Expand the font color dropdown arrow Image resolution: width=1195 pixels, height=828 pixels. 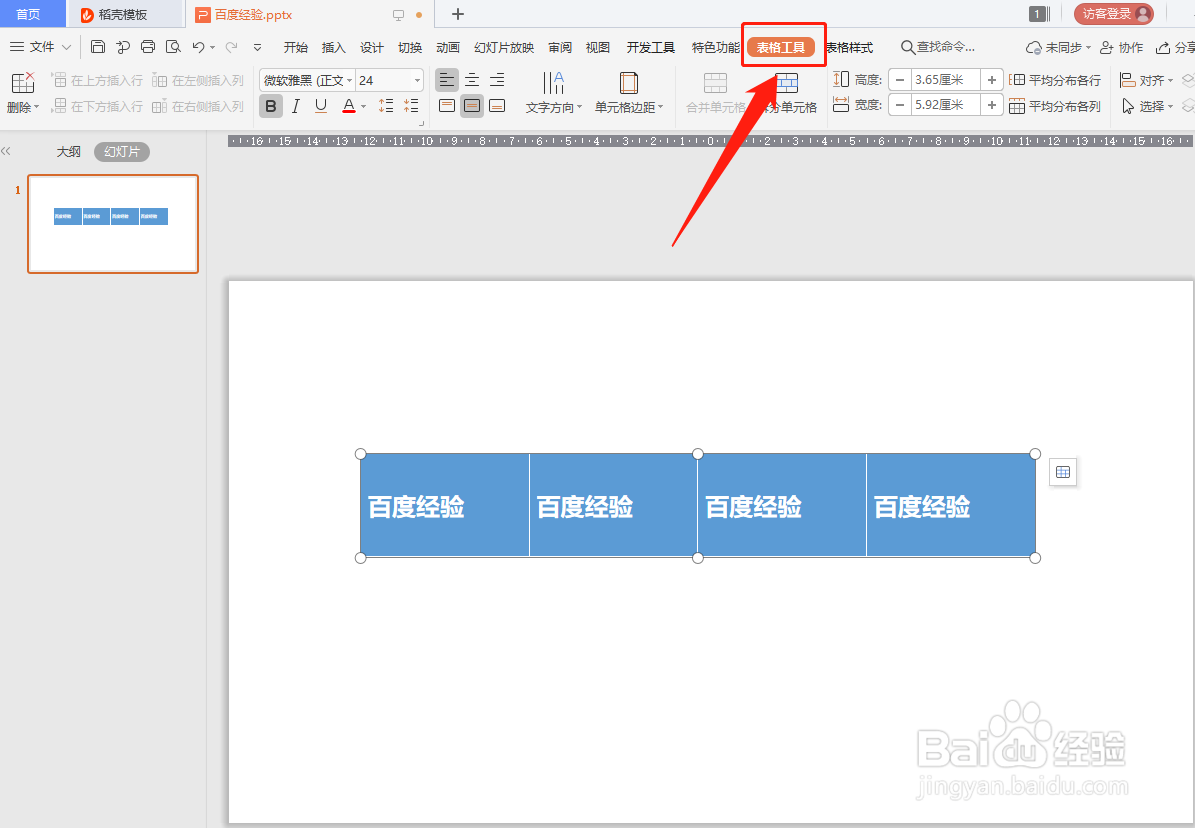[364, 106]
